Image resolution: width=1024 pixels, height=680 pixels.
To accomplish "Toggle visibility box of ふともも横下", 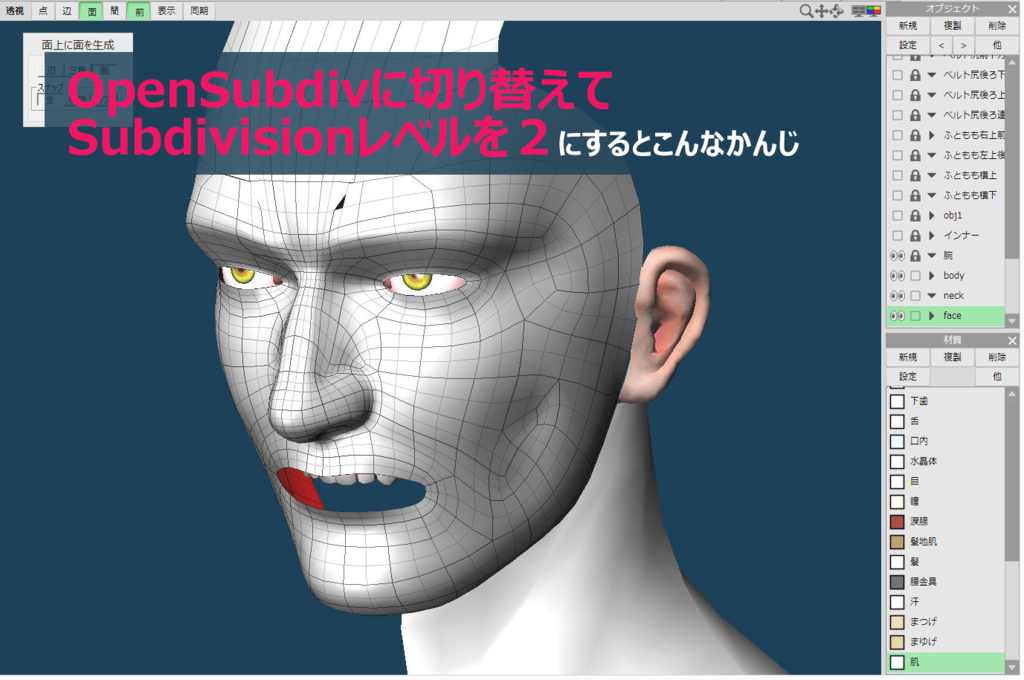I will coord(898,195).
